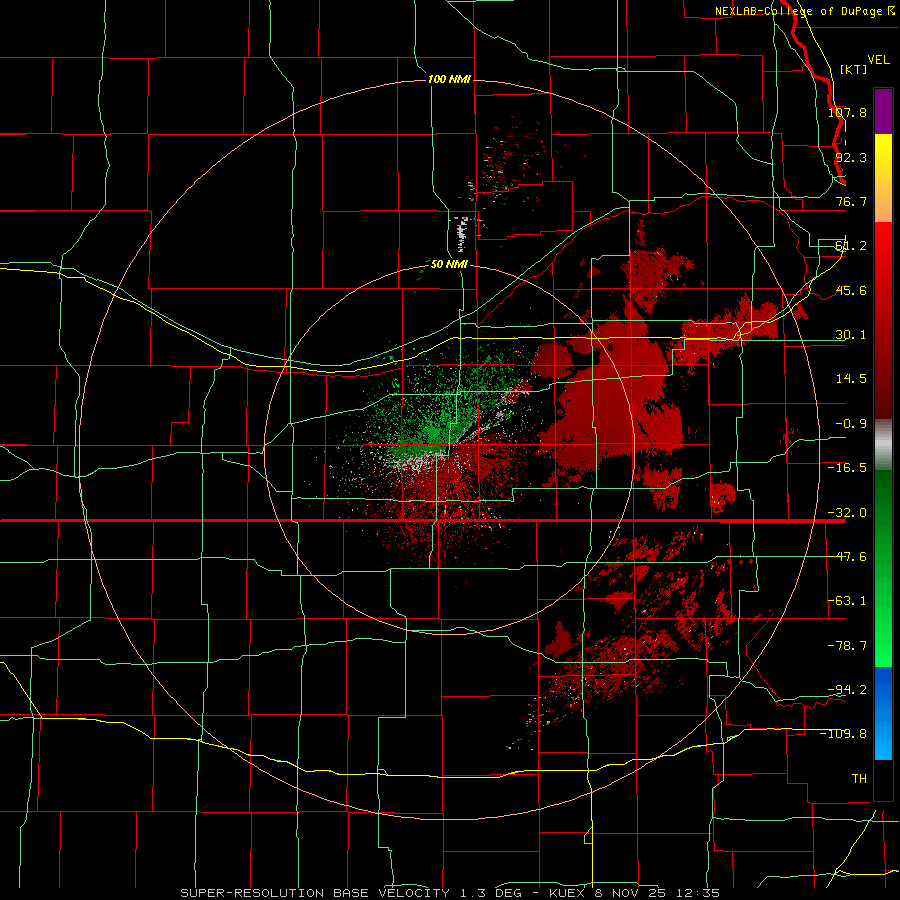
Task: Click the -16.5 velocity scale value
Action: pyautogui.click(x=847, y=467)
